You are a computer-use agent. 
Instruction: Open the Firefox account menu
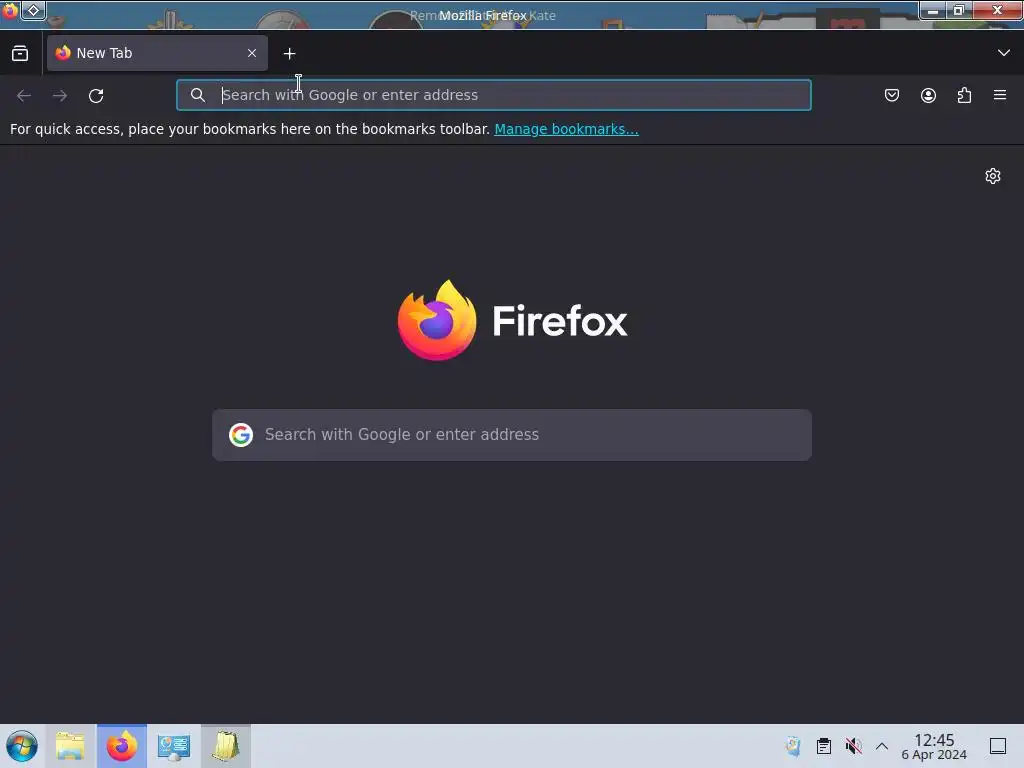point(928,95)
